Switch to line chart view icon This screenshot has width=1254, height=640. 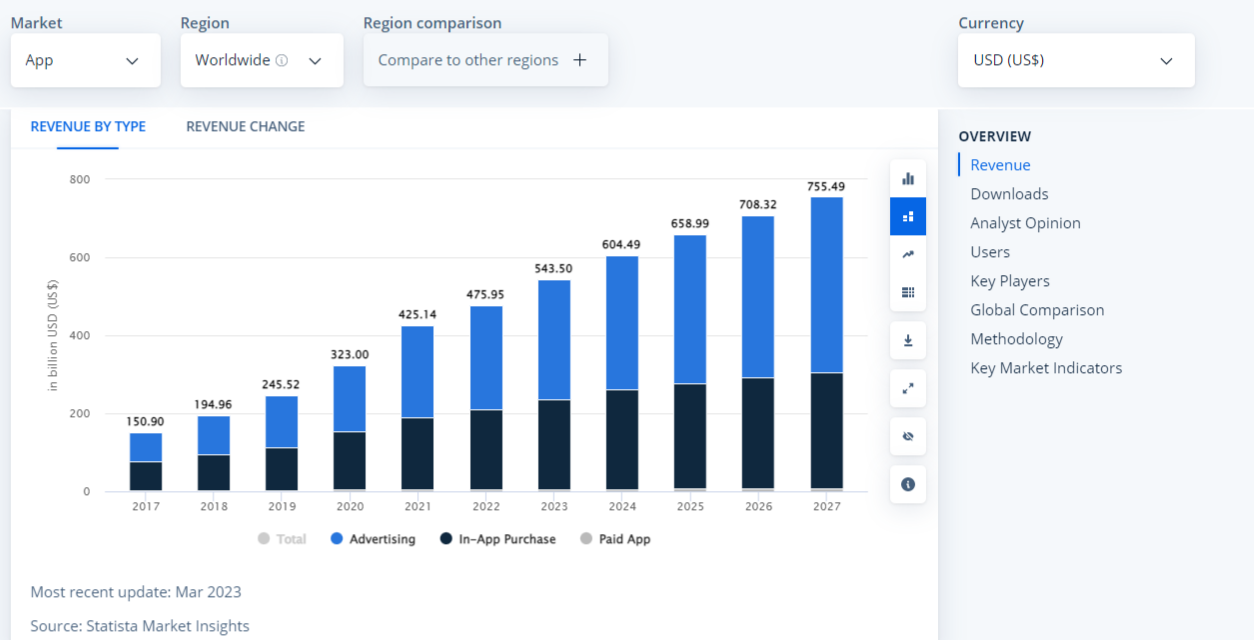pos(908,254)
